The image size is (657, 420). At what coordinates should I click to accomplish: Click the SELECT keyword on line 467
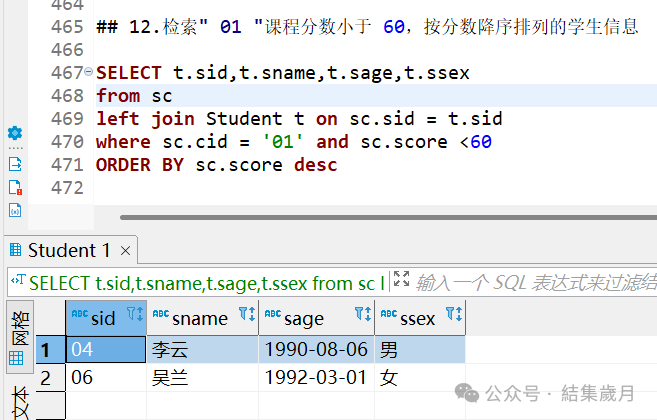(x=129, y=73)
